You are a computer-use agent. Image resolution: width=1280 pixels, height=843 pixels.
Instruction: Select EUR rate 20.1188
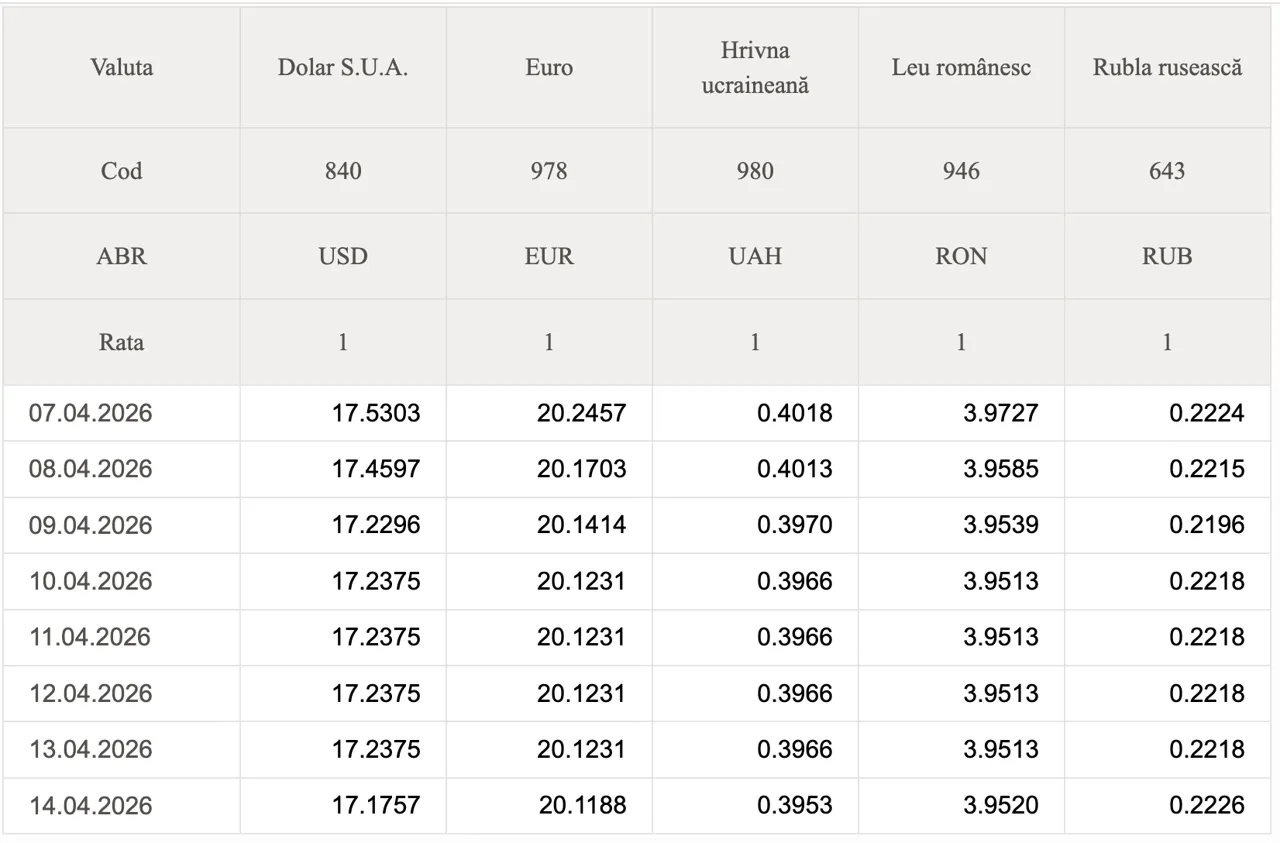[582, 805]
